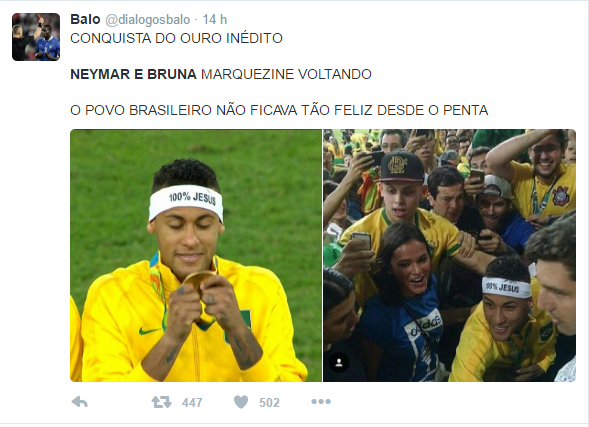The image size is (589, 427).
Task: Click the reply arrow icon
Action: pos(79,402)
